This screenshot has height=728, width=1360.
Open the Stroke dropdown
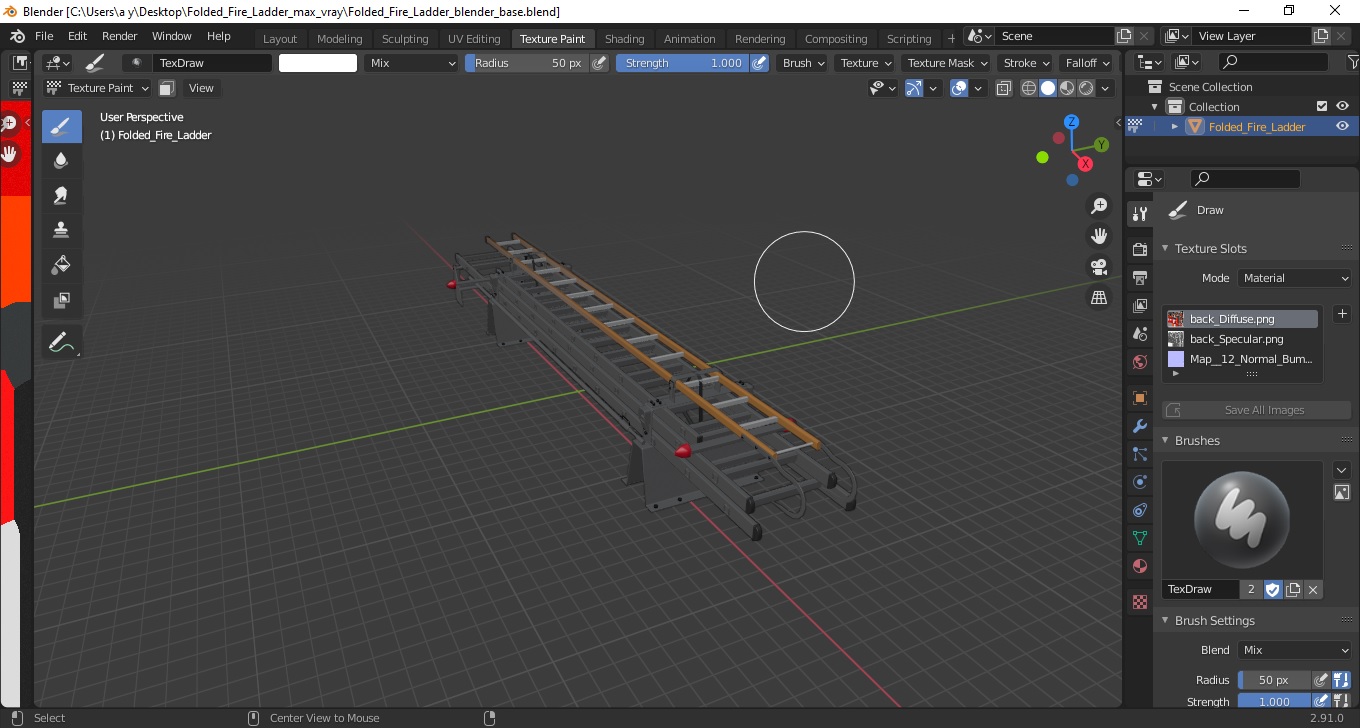tap(1026, 63)
